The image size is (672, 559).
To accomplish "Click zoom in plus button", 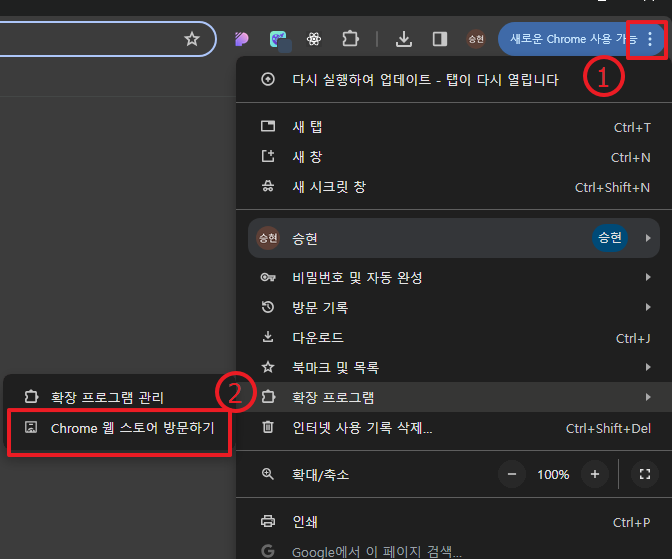I will (x=594, y=474).
